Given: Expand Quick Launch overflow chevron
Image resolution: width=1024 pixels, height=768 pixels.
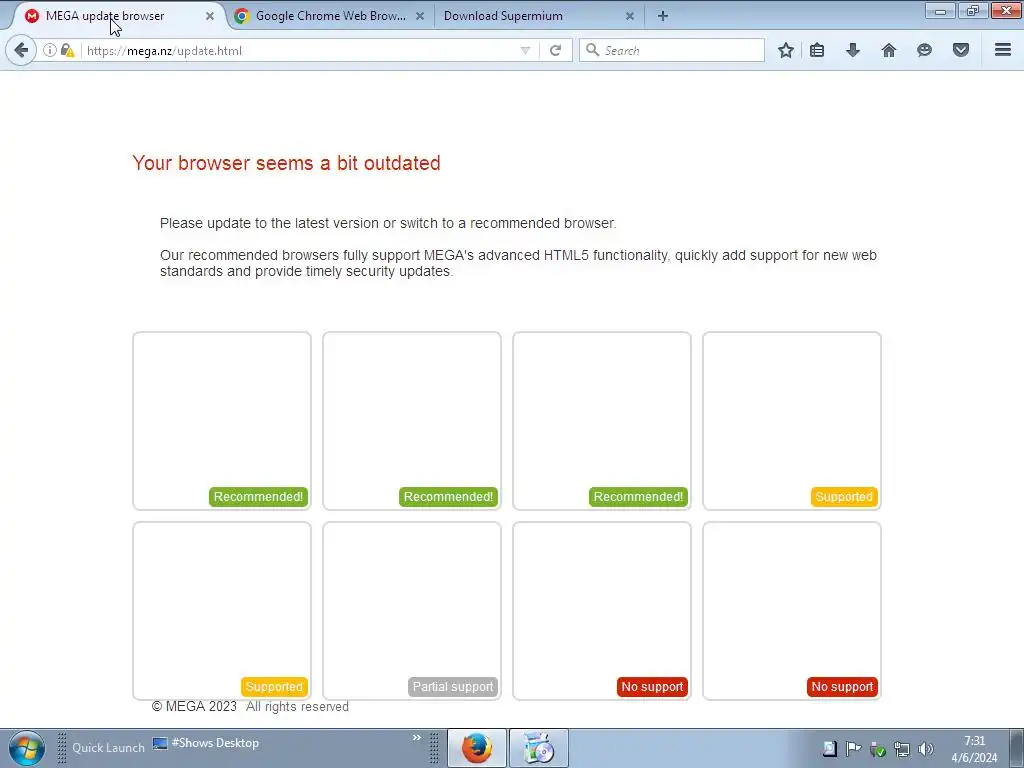Looking at the screenshot, I should [x=417, y=738].
